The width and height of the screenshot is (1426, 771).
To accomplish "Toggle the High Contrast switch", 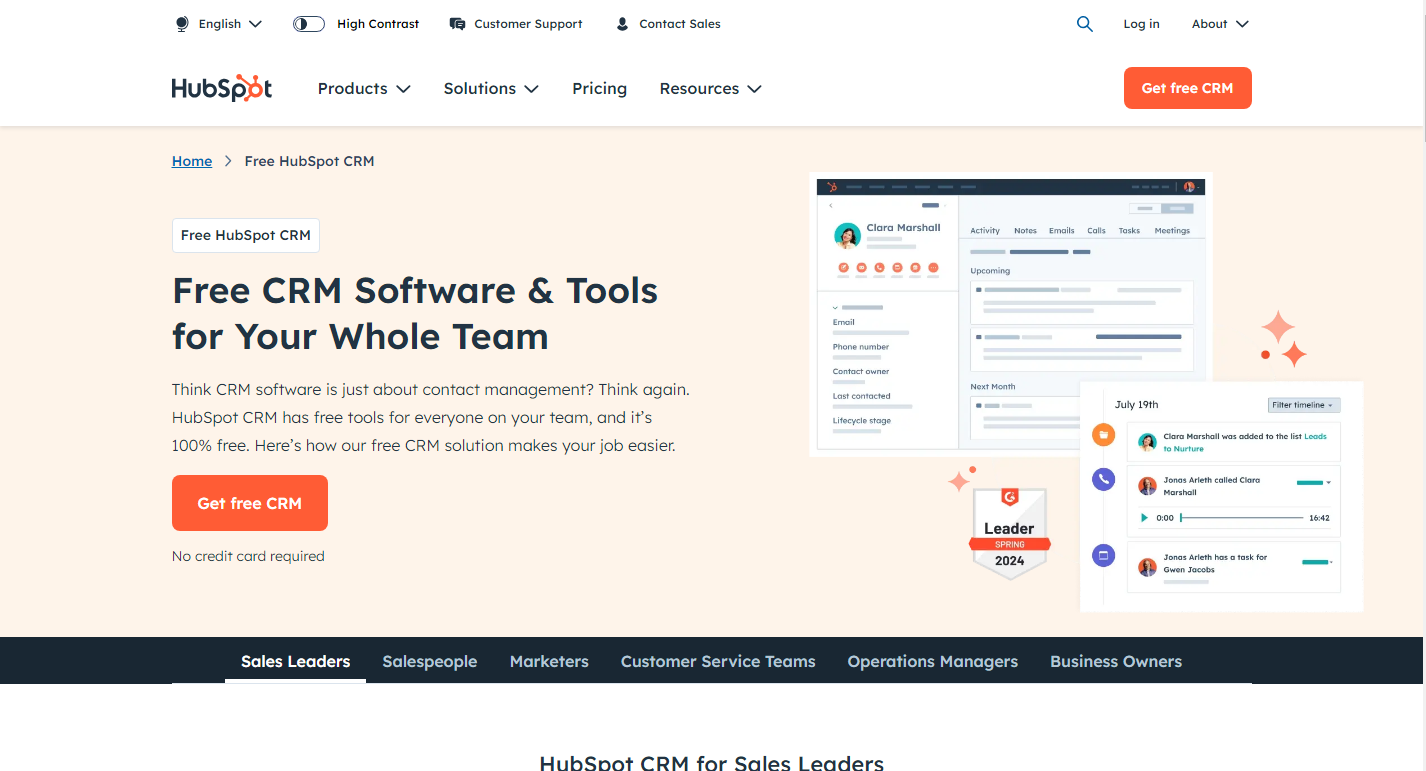I will coord(309,24).
